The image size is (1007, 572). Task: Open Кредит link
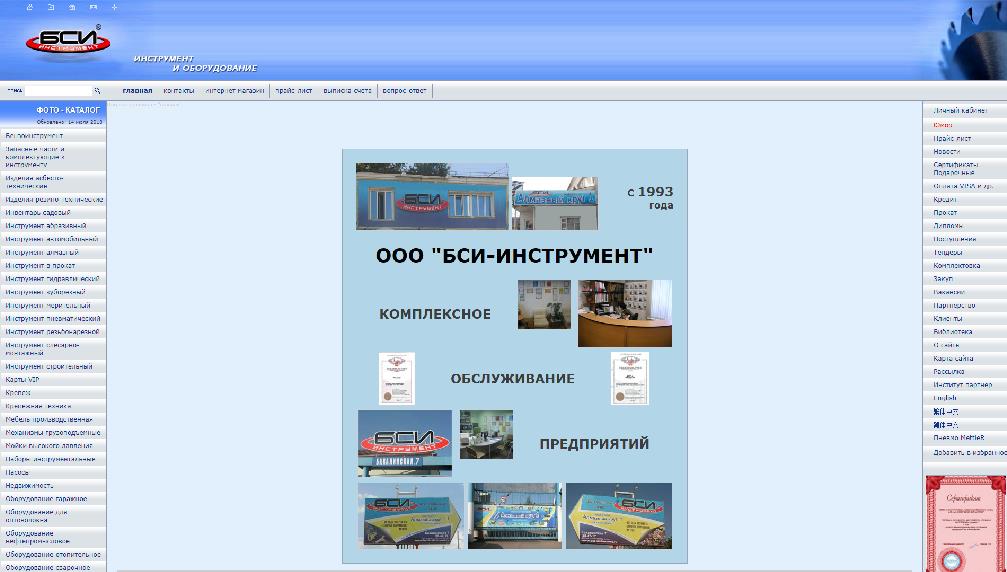(945, 200)
